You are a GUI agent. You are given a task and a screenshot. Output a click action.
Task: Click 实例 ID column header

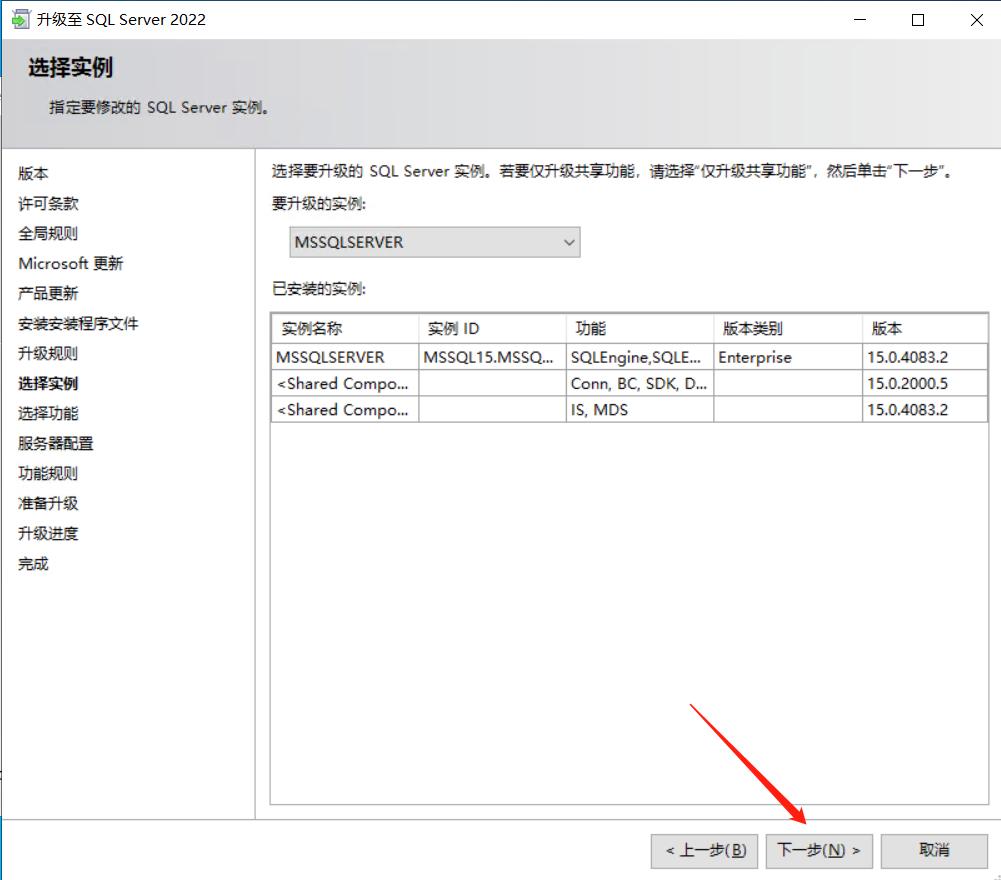(x=493, y=329)
